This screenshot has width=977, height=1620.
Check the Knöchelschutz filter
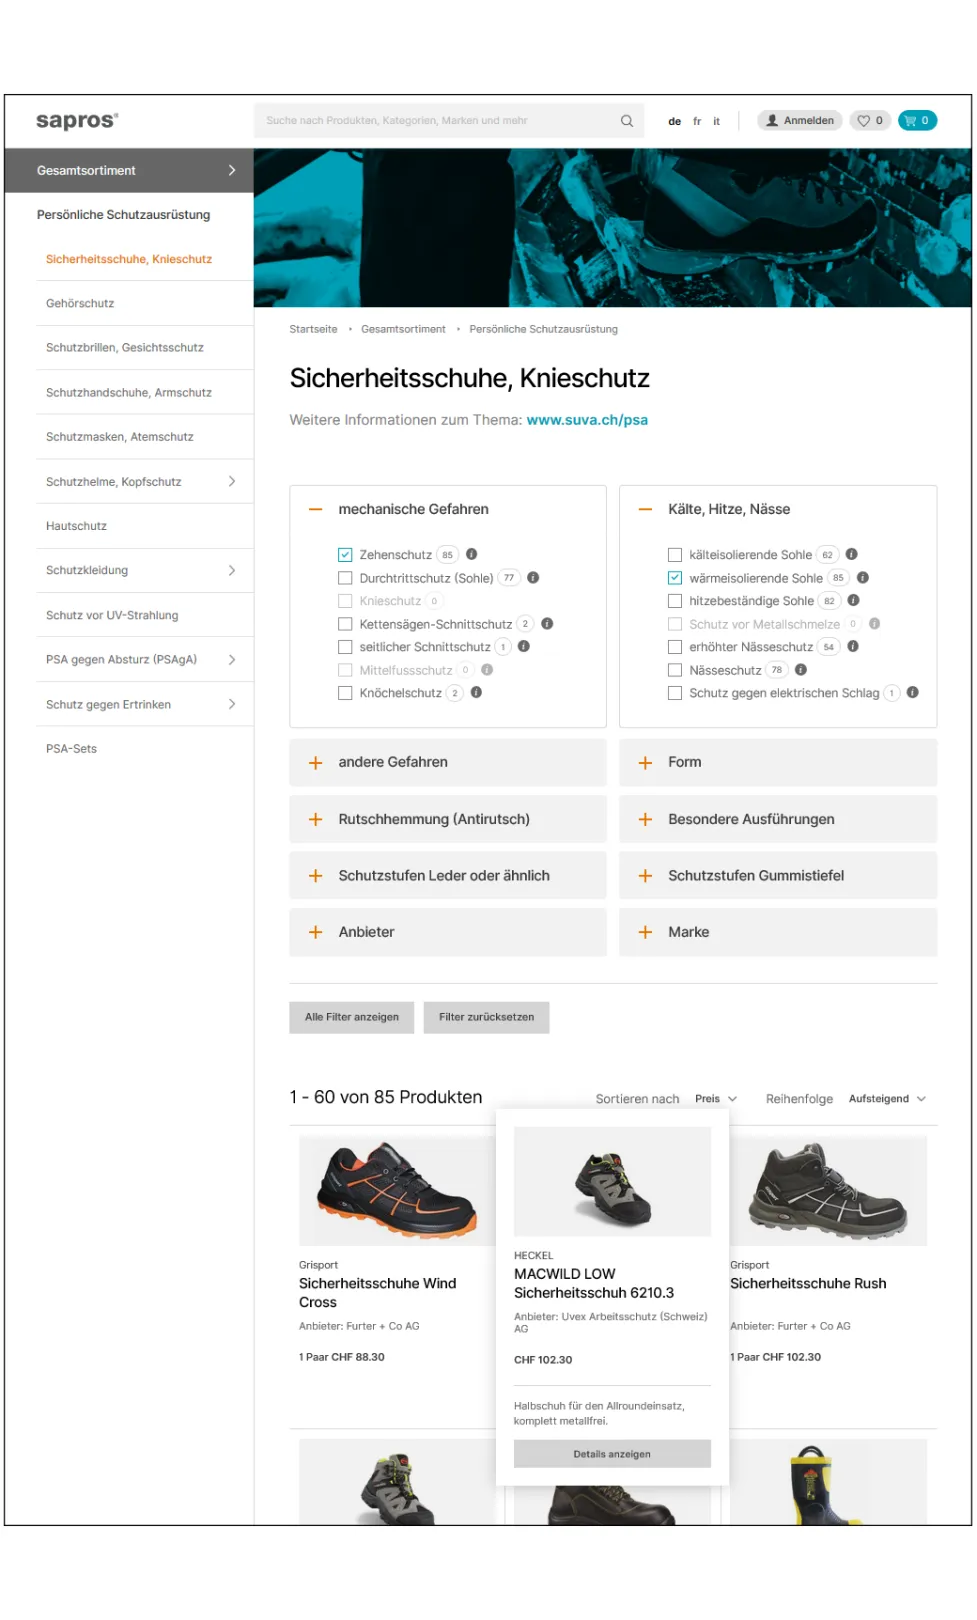pos(345,693)
